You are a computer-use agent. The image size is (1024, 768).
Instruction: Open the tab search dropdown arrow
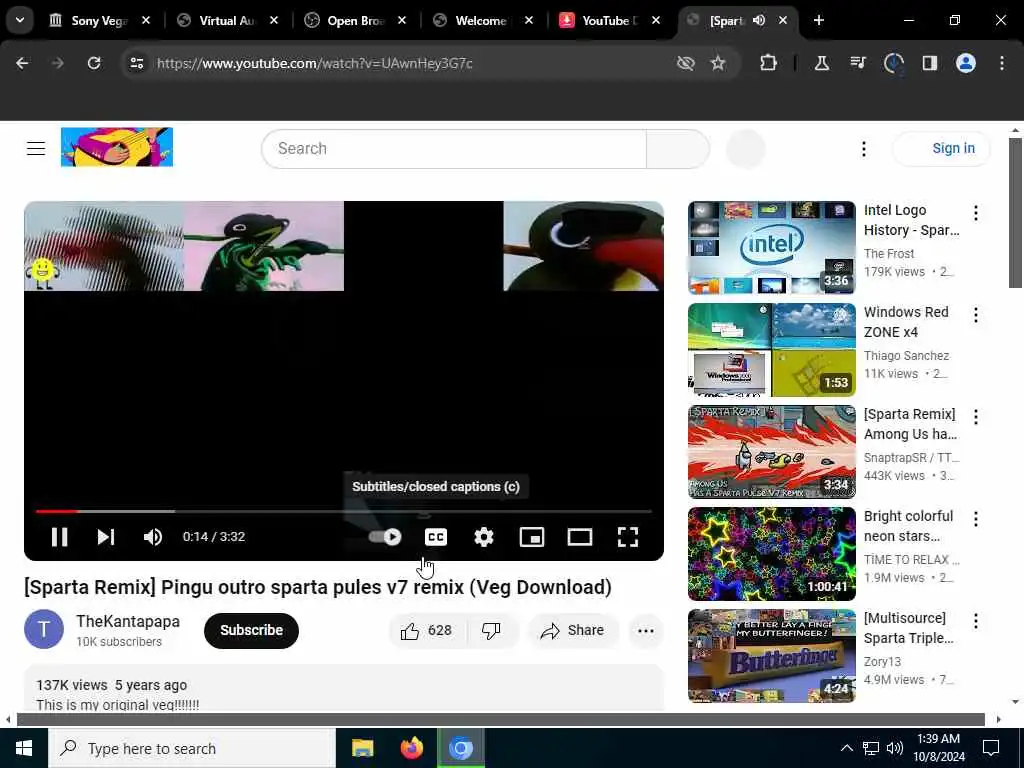pos(20,20)
